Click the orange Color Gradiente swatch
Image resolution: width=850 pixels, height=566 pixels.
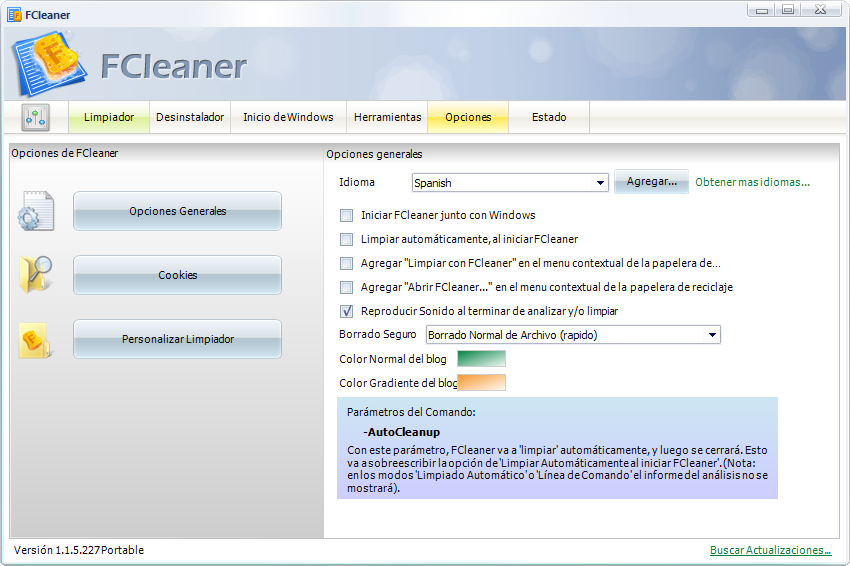481,383
